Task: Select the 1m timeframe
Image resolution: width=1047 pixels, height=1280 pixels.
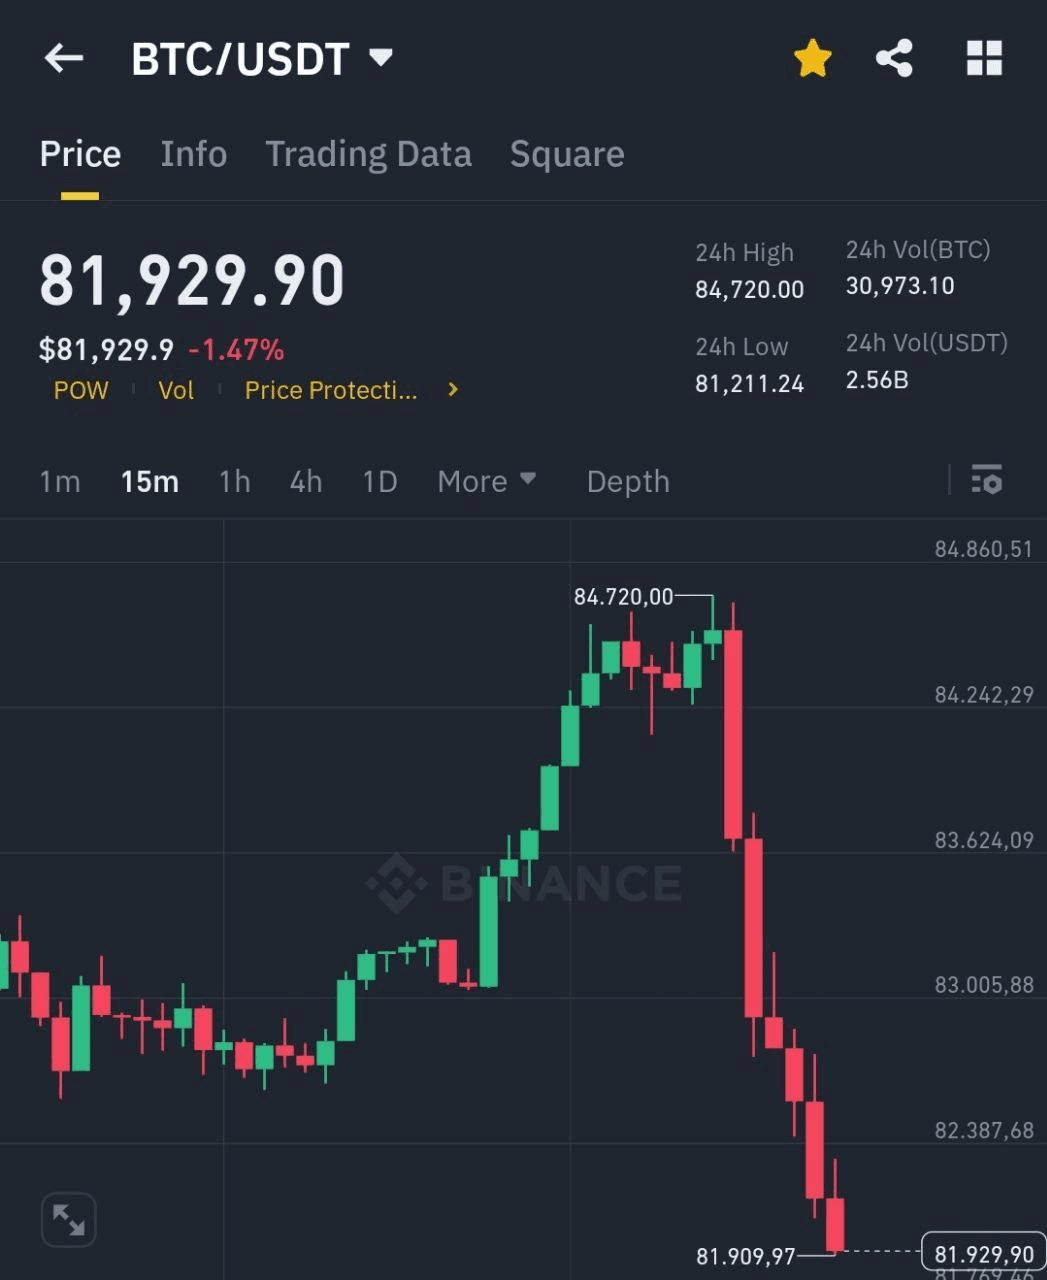Action: point(59,481)
